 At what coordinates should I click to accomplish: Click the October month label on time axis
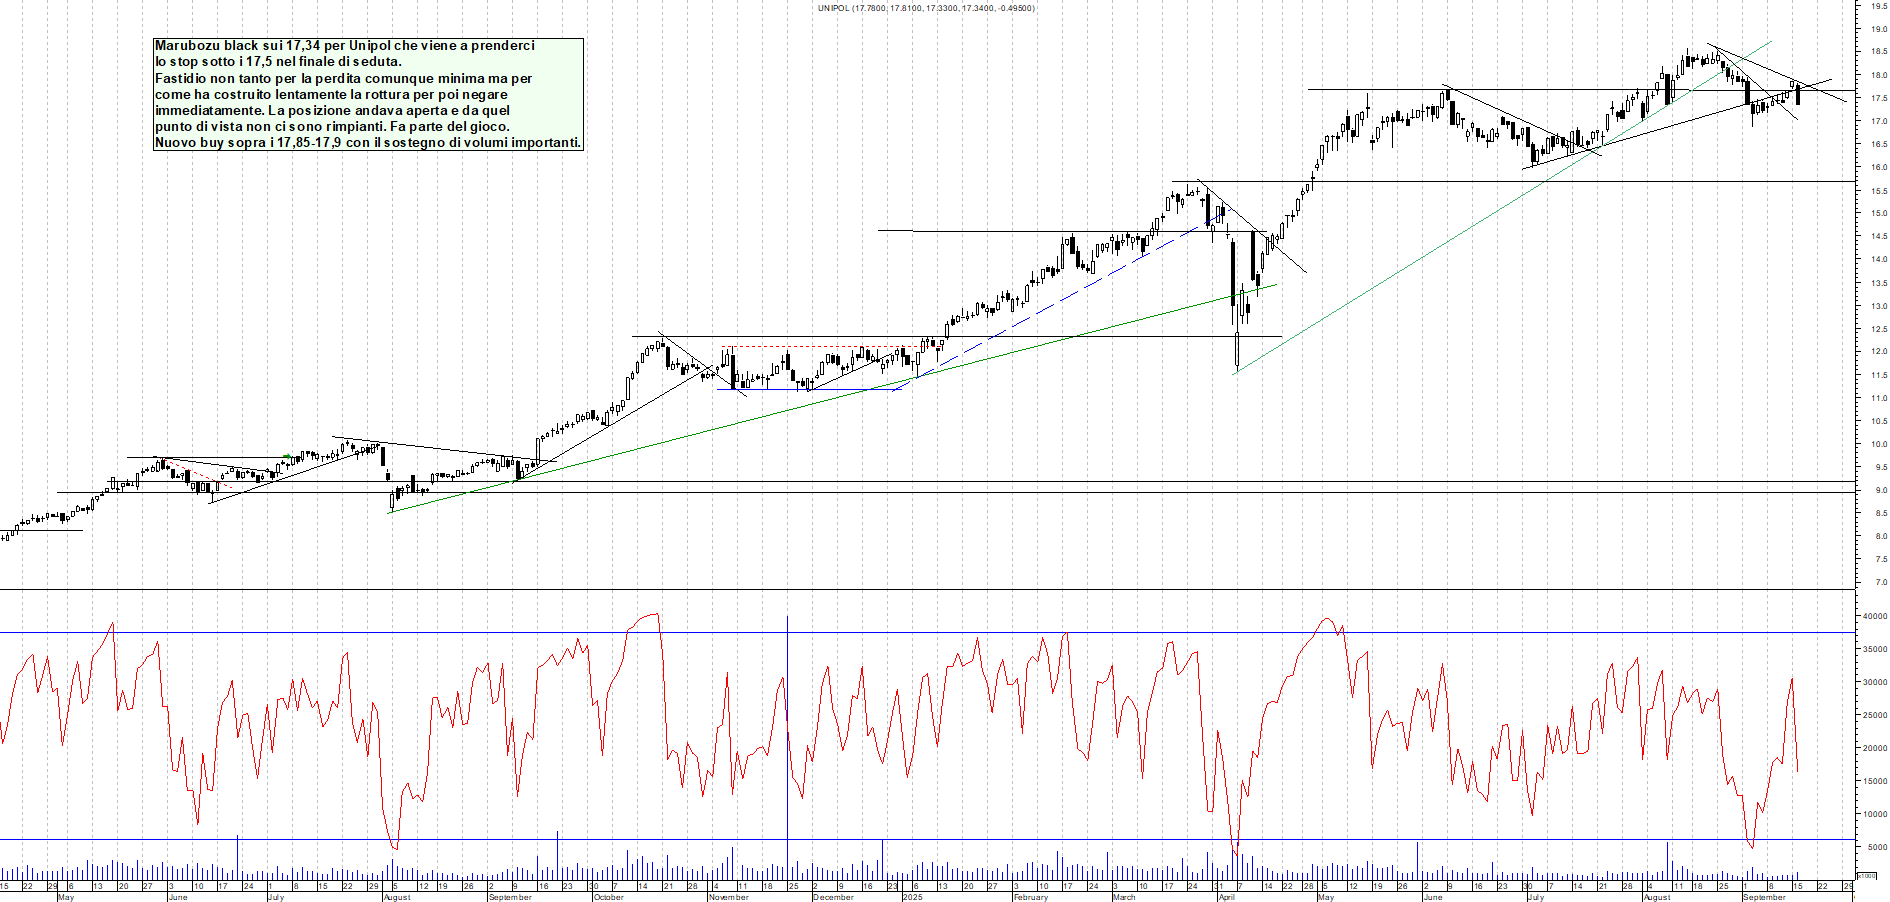[x=608, y=897]
